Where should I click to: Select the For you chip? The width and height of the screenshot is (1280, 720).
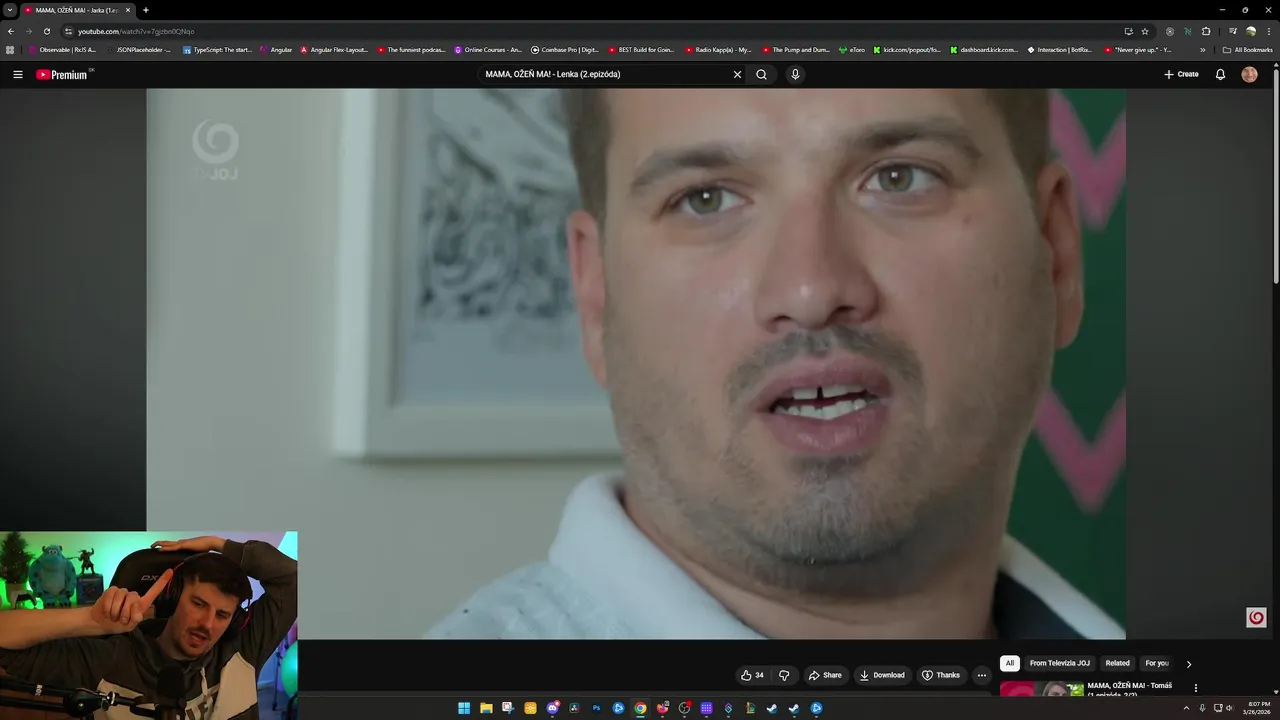(x=1157, y=663)
